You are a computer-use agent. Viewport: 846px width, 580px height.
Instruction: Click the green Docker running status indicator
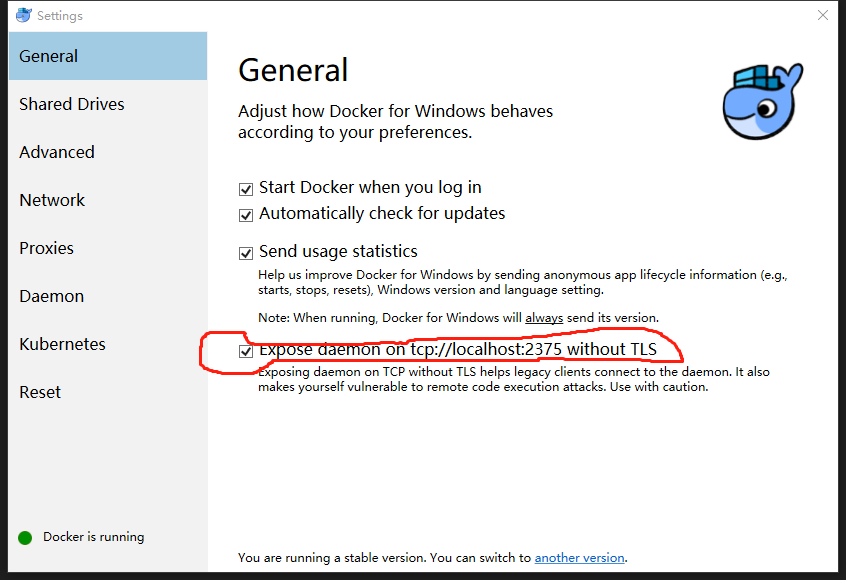(25, 537)
